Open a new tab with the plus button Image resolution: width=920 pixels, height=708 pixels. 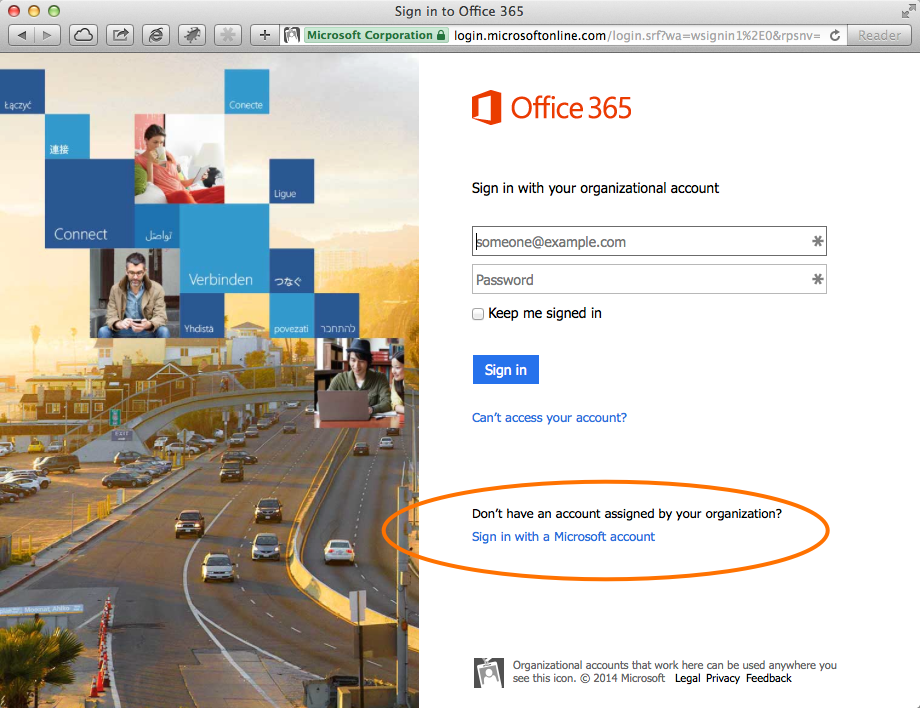coord(264,34)
